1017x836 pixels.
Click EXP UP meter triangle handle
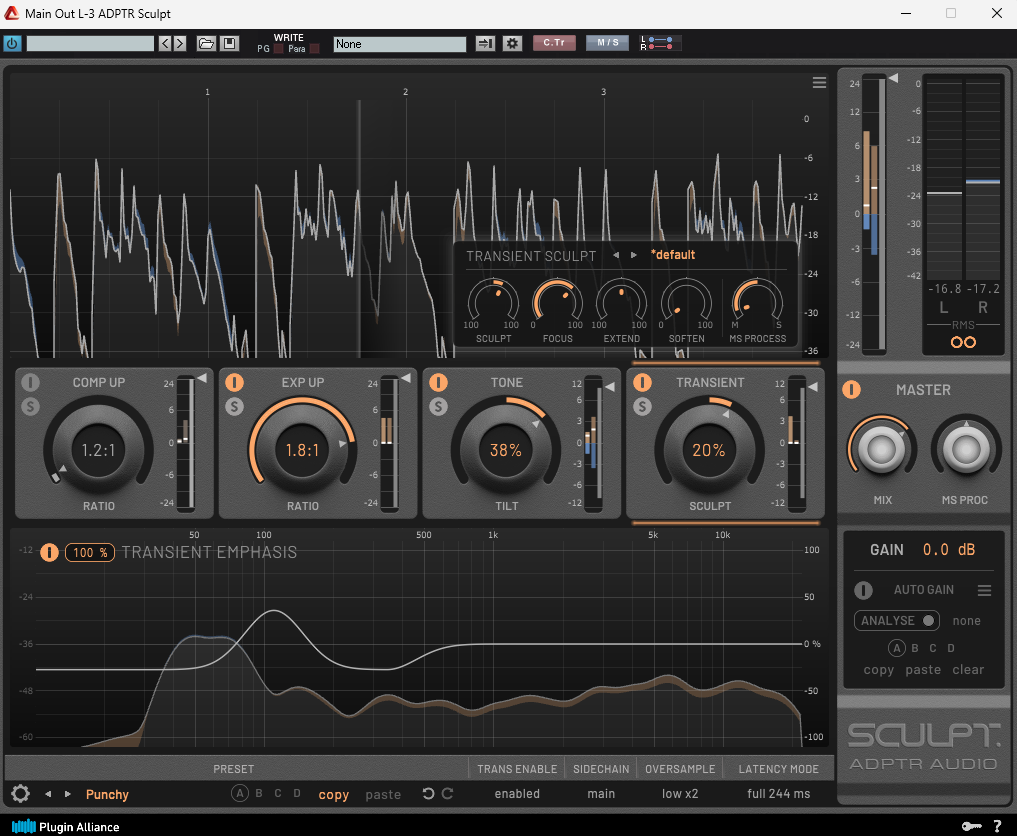coord(405,378)
